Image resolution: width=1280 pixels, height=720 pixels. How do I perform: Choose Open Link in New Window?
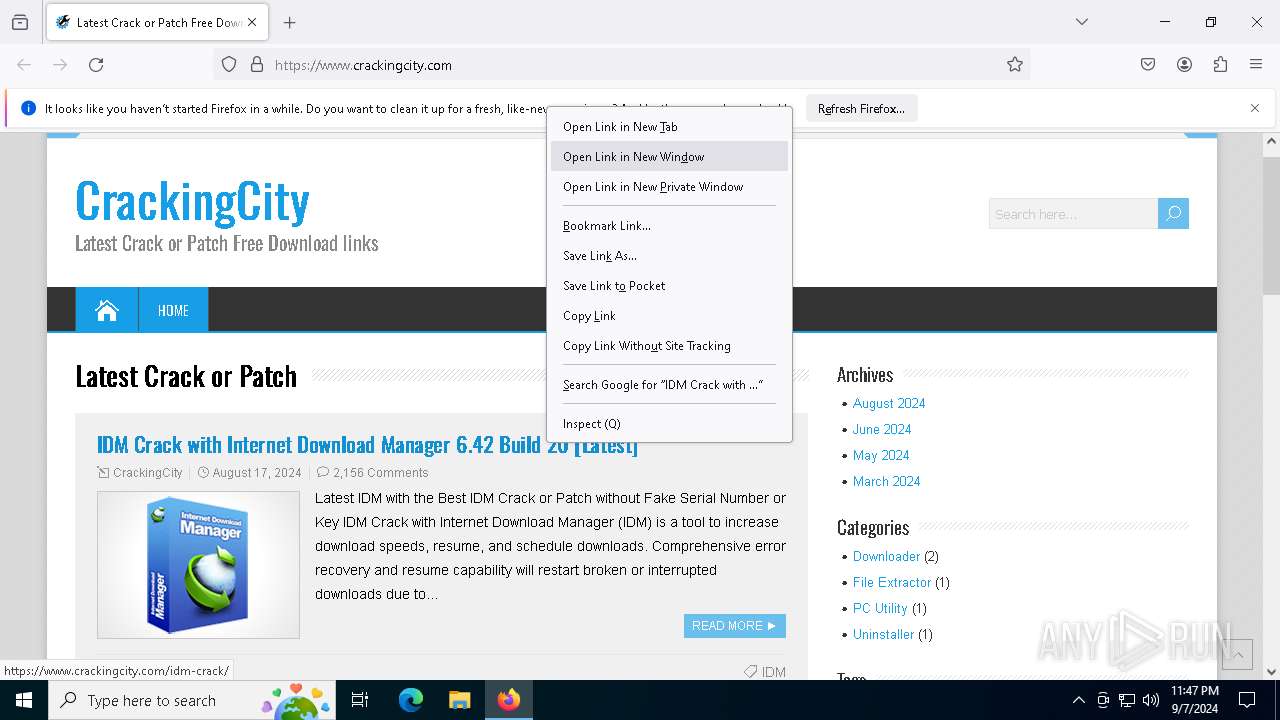669,157
